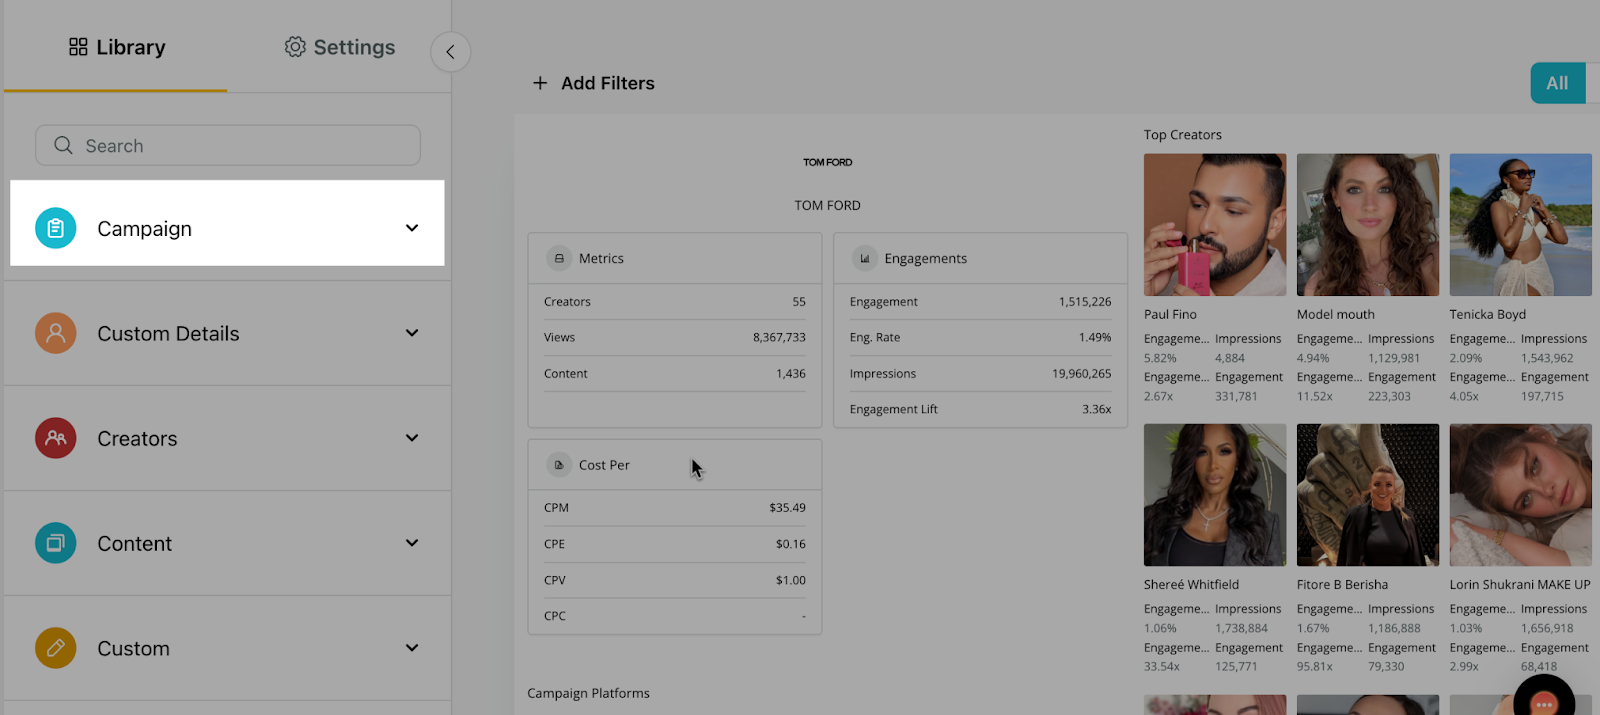Open Paul Fino creator thumbnail
Image resolution: width=1600 pixels, height=715 pixels.
pos(1215,224)
